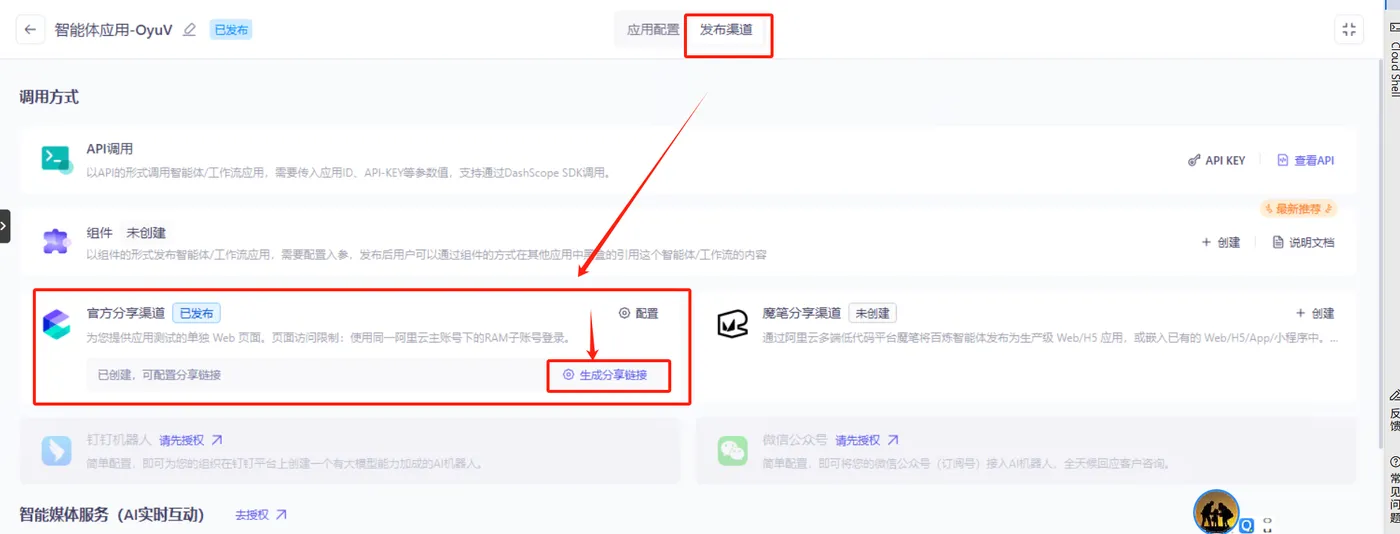Click 生成分享链接
The height and width of the screenshot is (534, 1400).
point(605,375)
